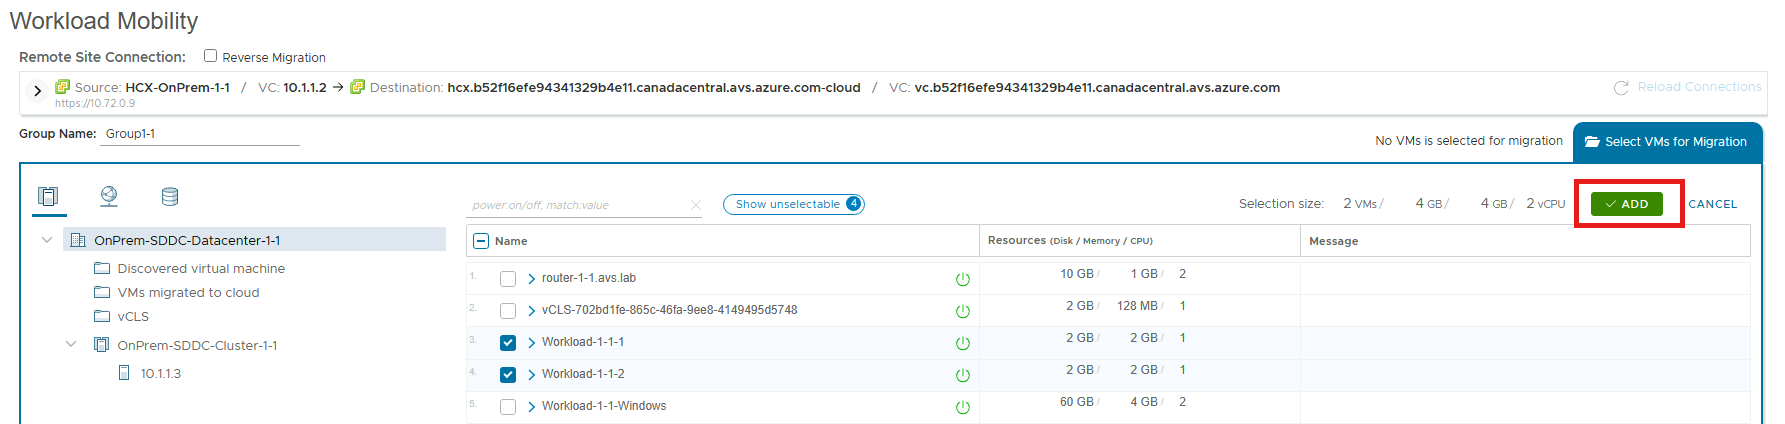Click the source site HCX icon
1785x424 pixels.
click(x=62, y=87)
